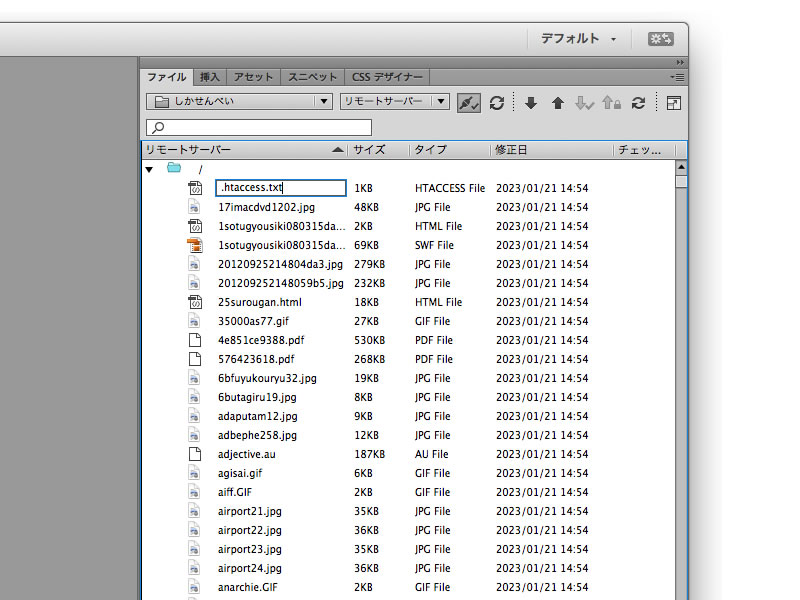Viewport: 800px width, 600px height.
Task: Select file 20120925214804da3.jpg
Action: (280, 264)
